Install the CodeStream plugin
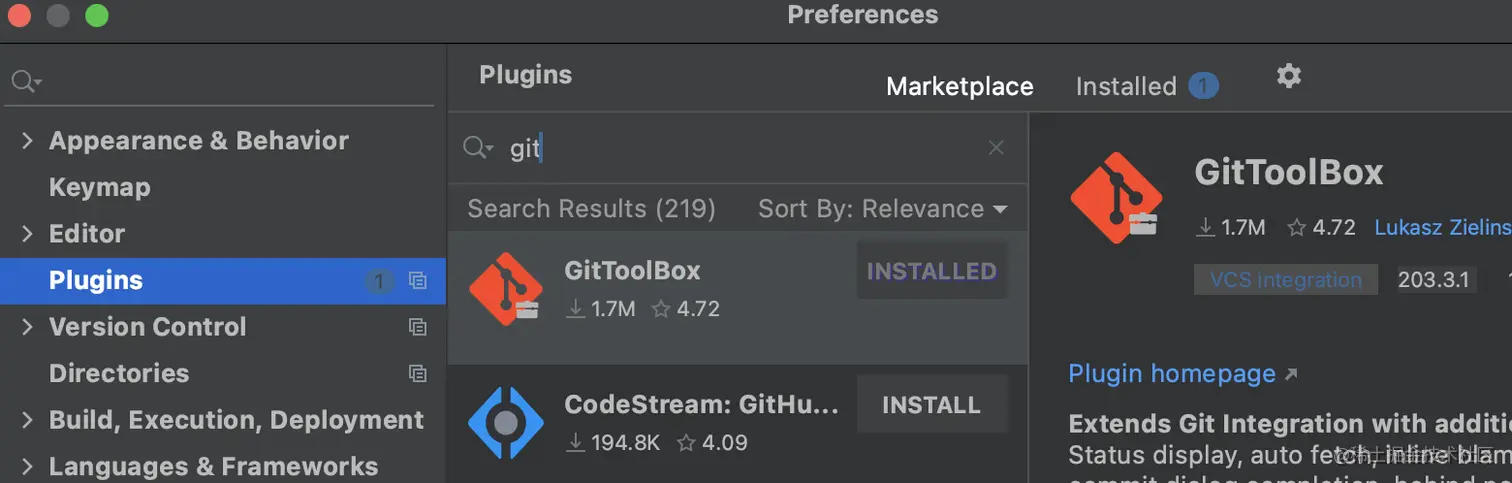The image size is (1512, 483). click(931, 405)
